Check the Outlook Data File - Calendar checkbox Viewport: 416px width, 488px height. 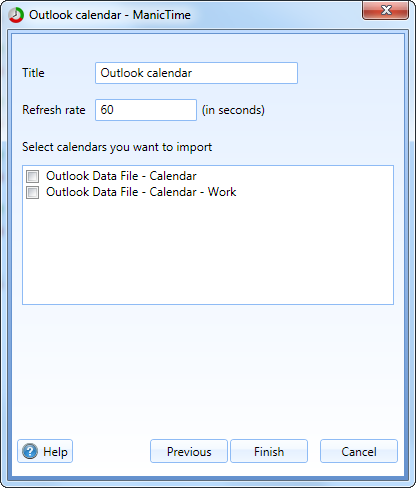point(33,176)
